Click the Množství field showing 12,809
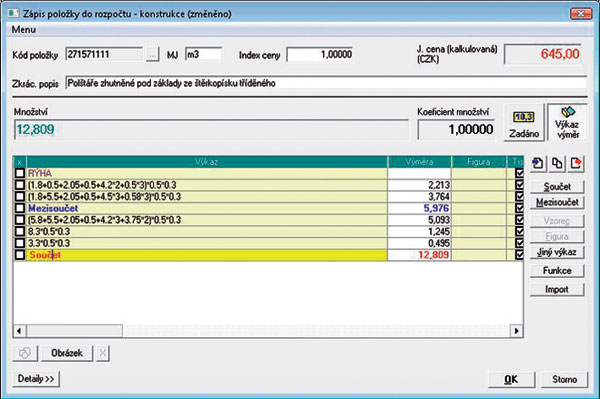The height and width of the screenshot is (399, 600). pyautogui.click(x=211, y=129)
